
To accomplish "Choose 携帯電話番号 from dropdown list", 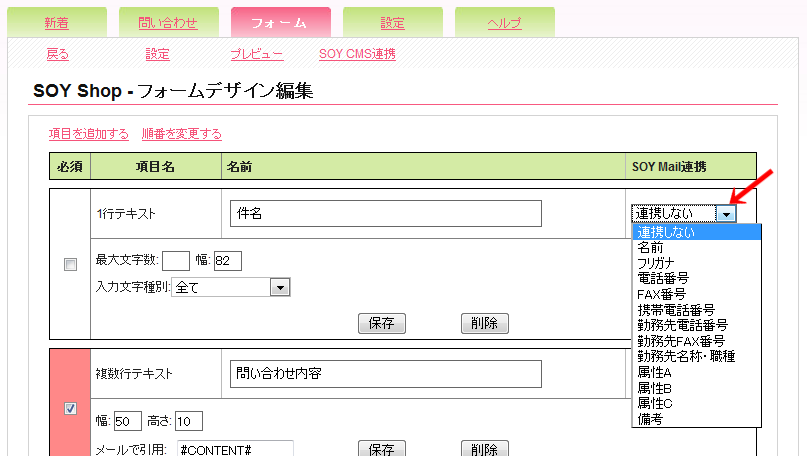I will point(696,310).
